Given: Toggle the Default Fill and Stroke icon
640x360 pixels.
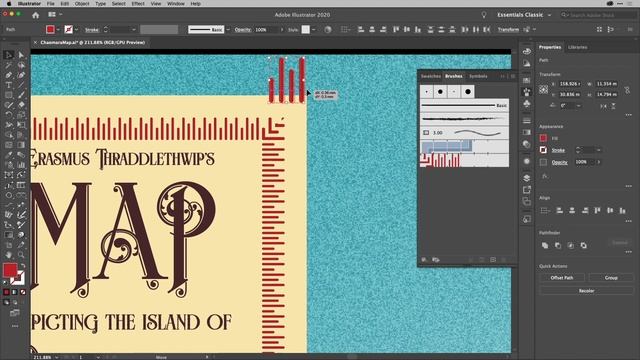Looking at the screenshot, I should coord(5,282).
